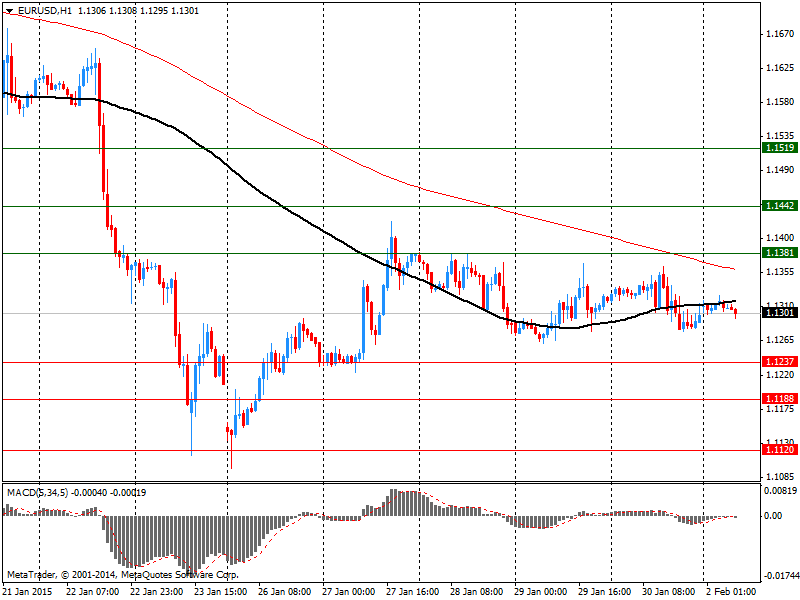Select the green 1.1381 resistance level label
The width and height of the screenshot is (800, 600).
[779, 253]
